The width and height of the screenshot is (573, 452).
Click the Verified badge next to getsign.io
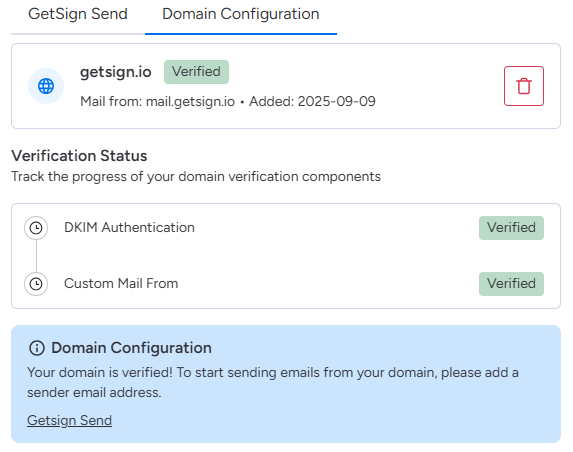coord(196,72)
